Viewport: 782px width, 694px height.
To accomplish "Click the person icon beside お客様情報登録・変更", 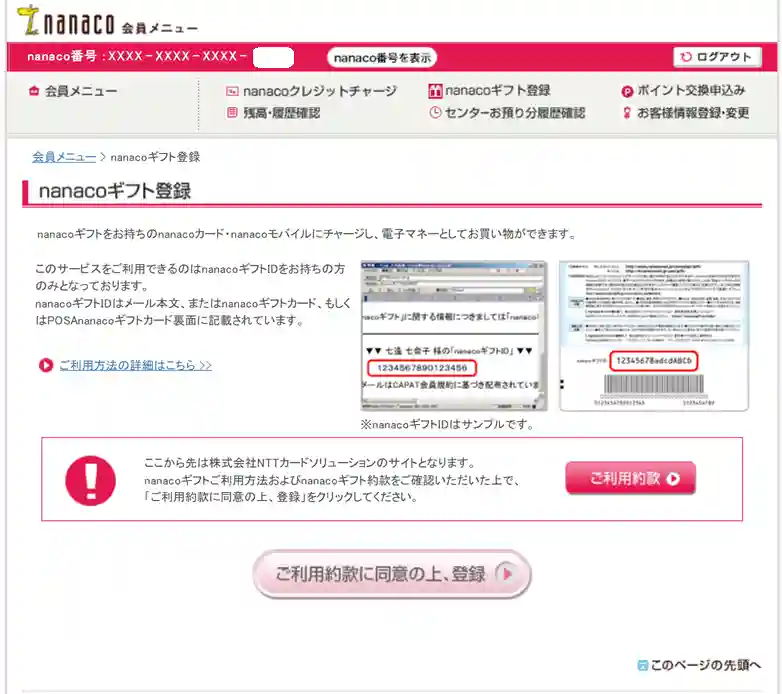I will (x=627, y=113).
